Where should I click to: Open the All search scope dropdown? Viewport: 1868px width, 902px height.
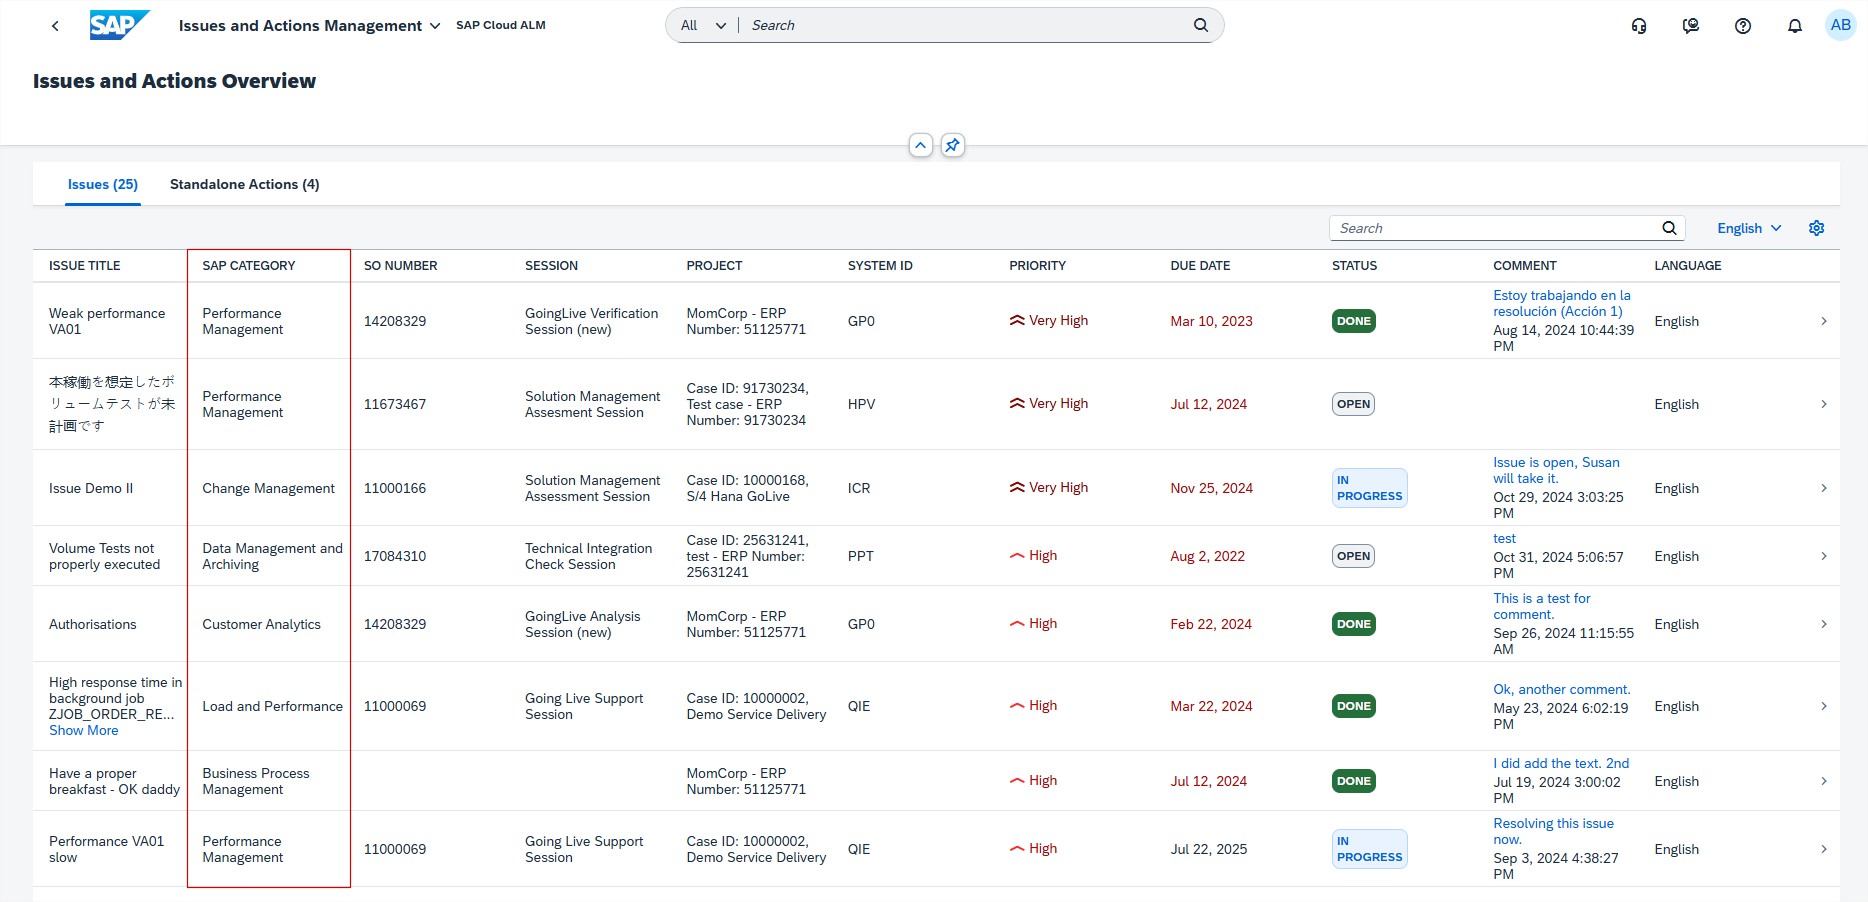tap(703, 26)
